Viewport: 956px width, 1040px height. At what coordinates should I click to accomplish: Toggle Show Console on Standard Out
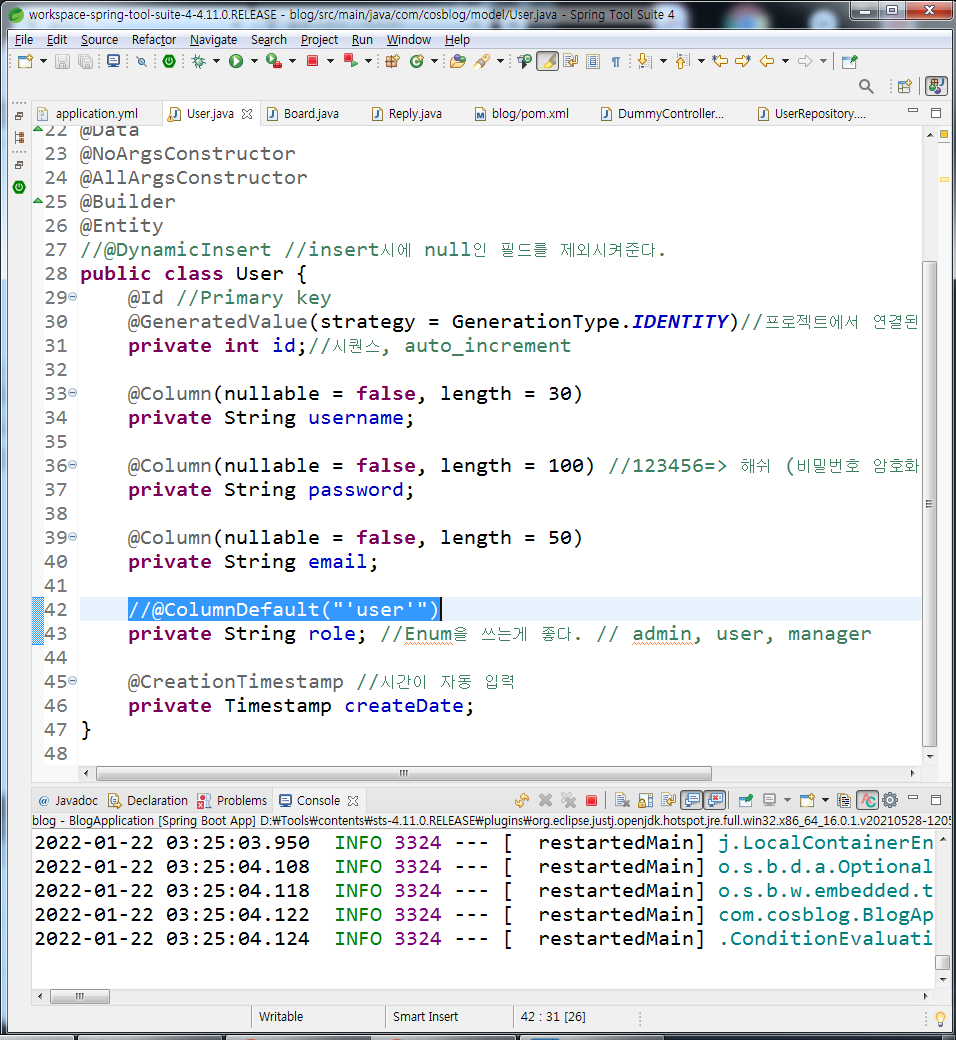click(692, 801)
